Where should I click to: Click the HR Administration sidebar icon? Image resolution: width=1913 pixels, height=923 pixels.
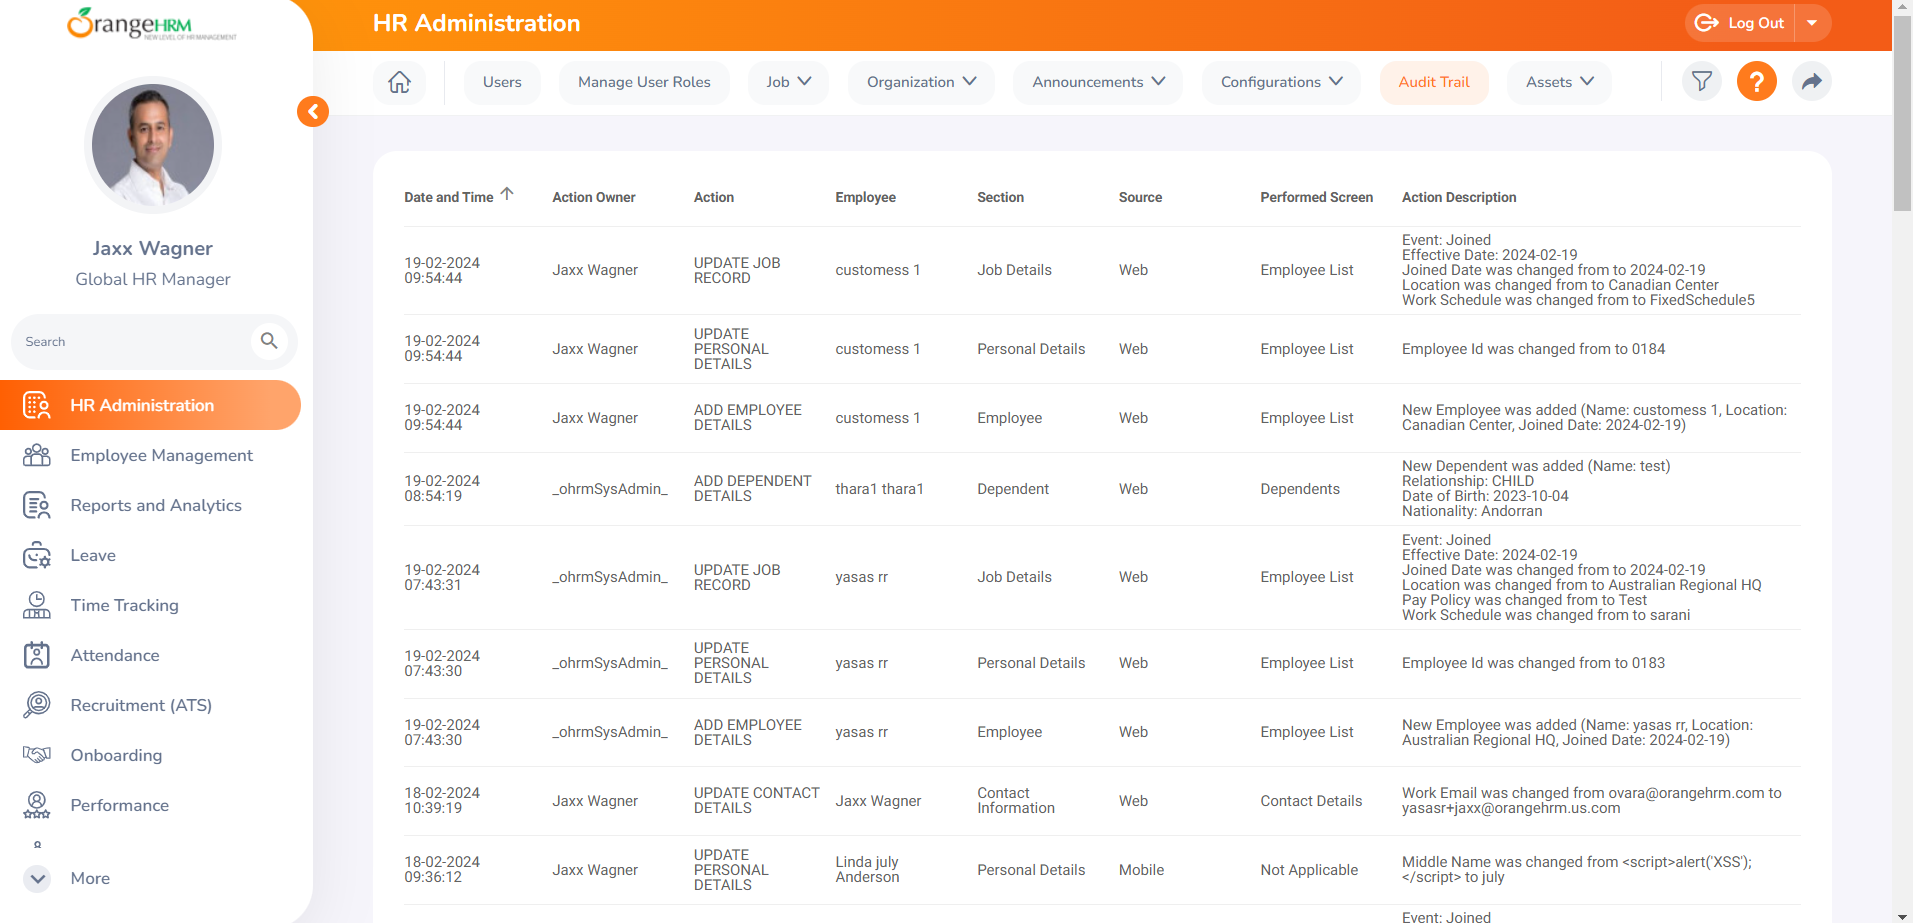[37, 405]
